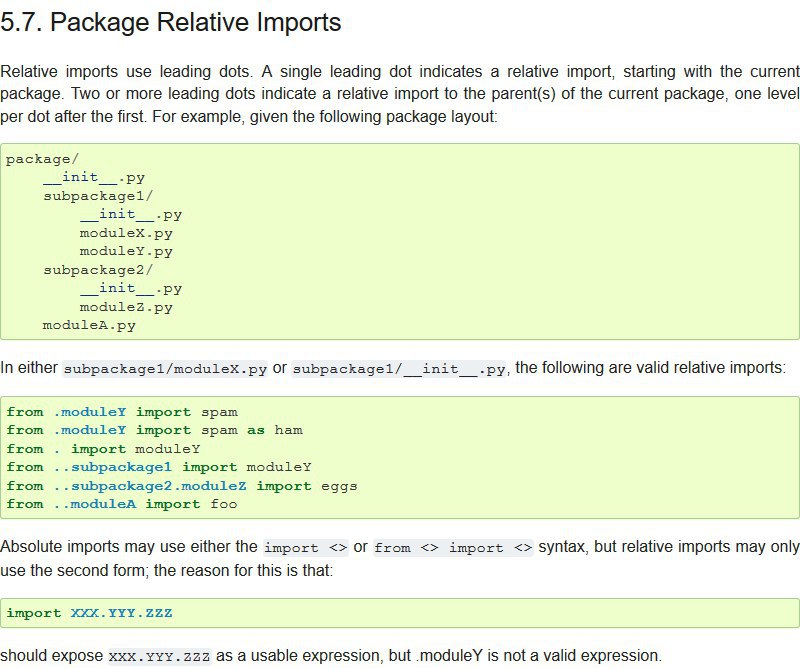The image size is (800, 668).
Task: Click moduleA.py at the layout bottom
Action: tap(89, 326)
